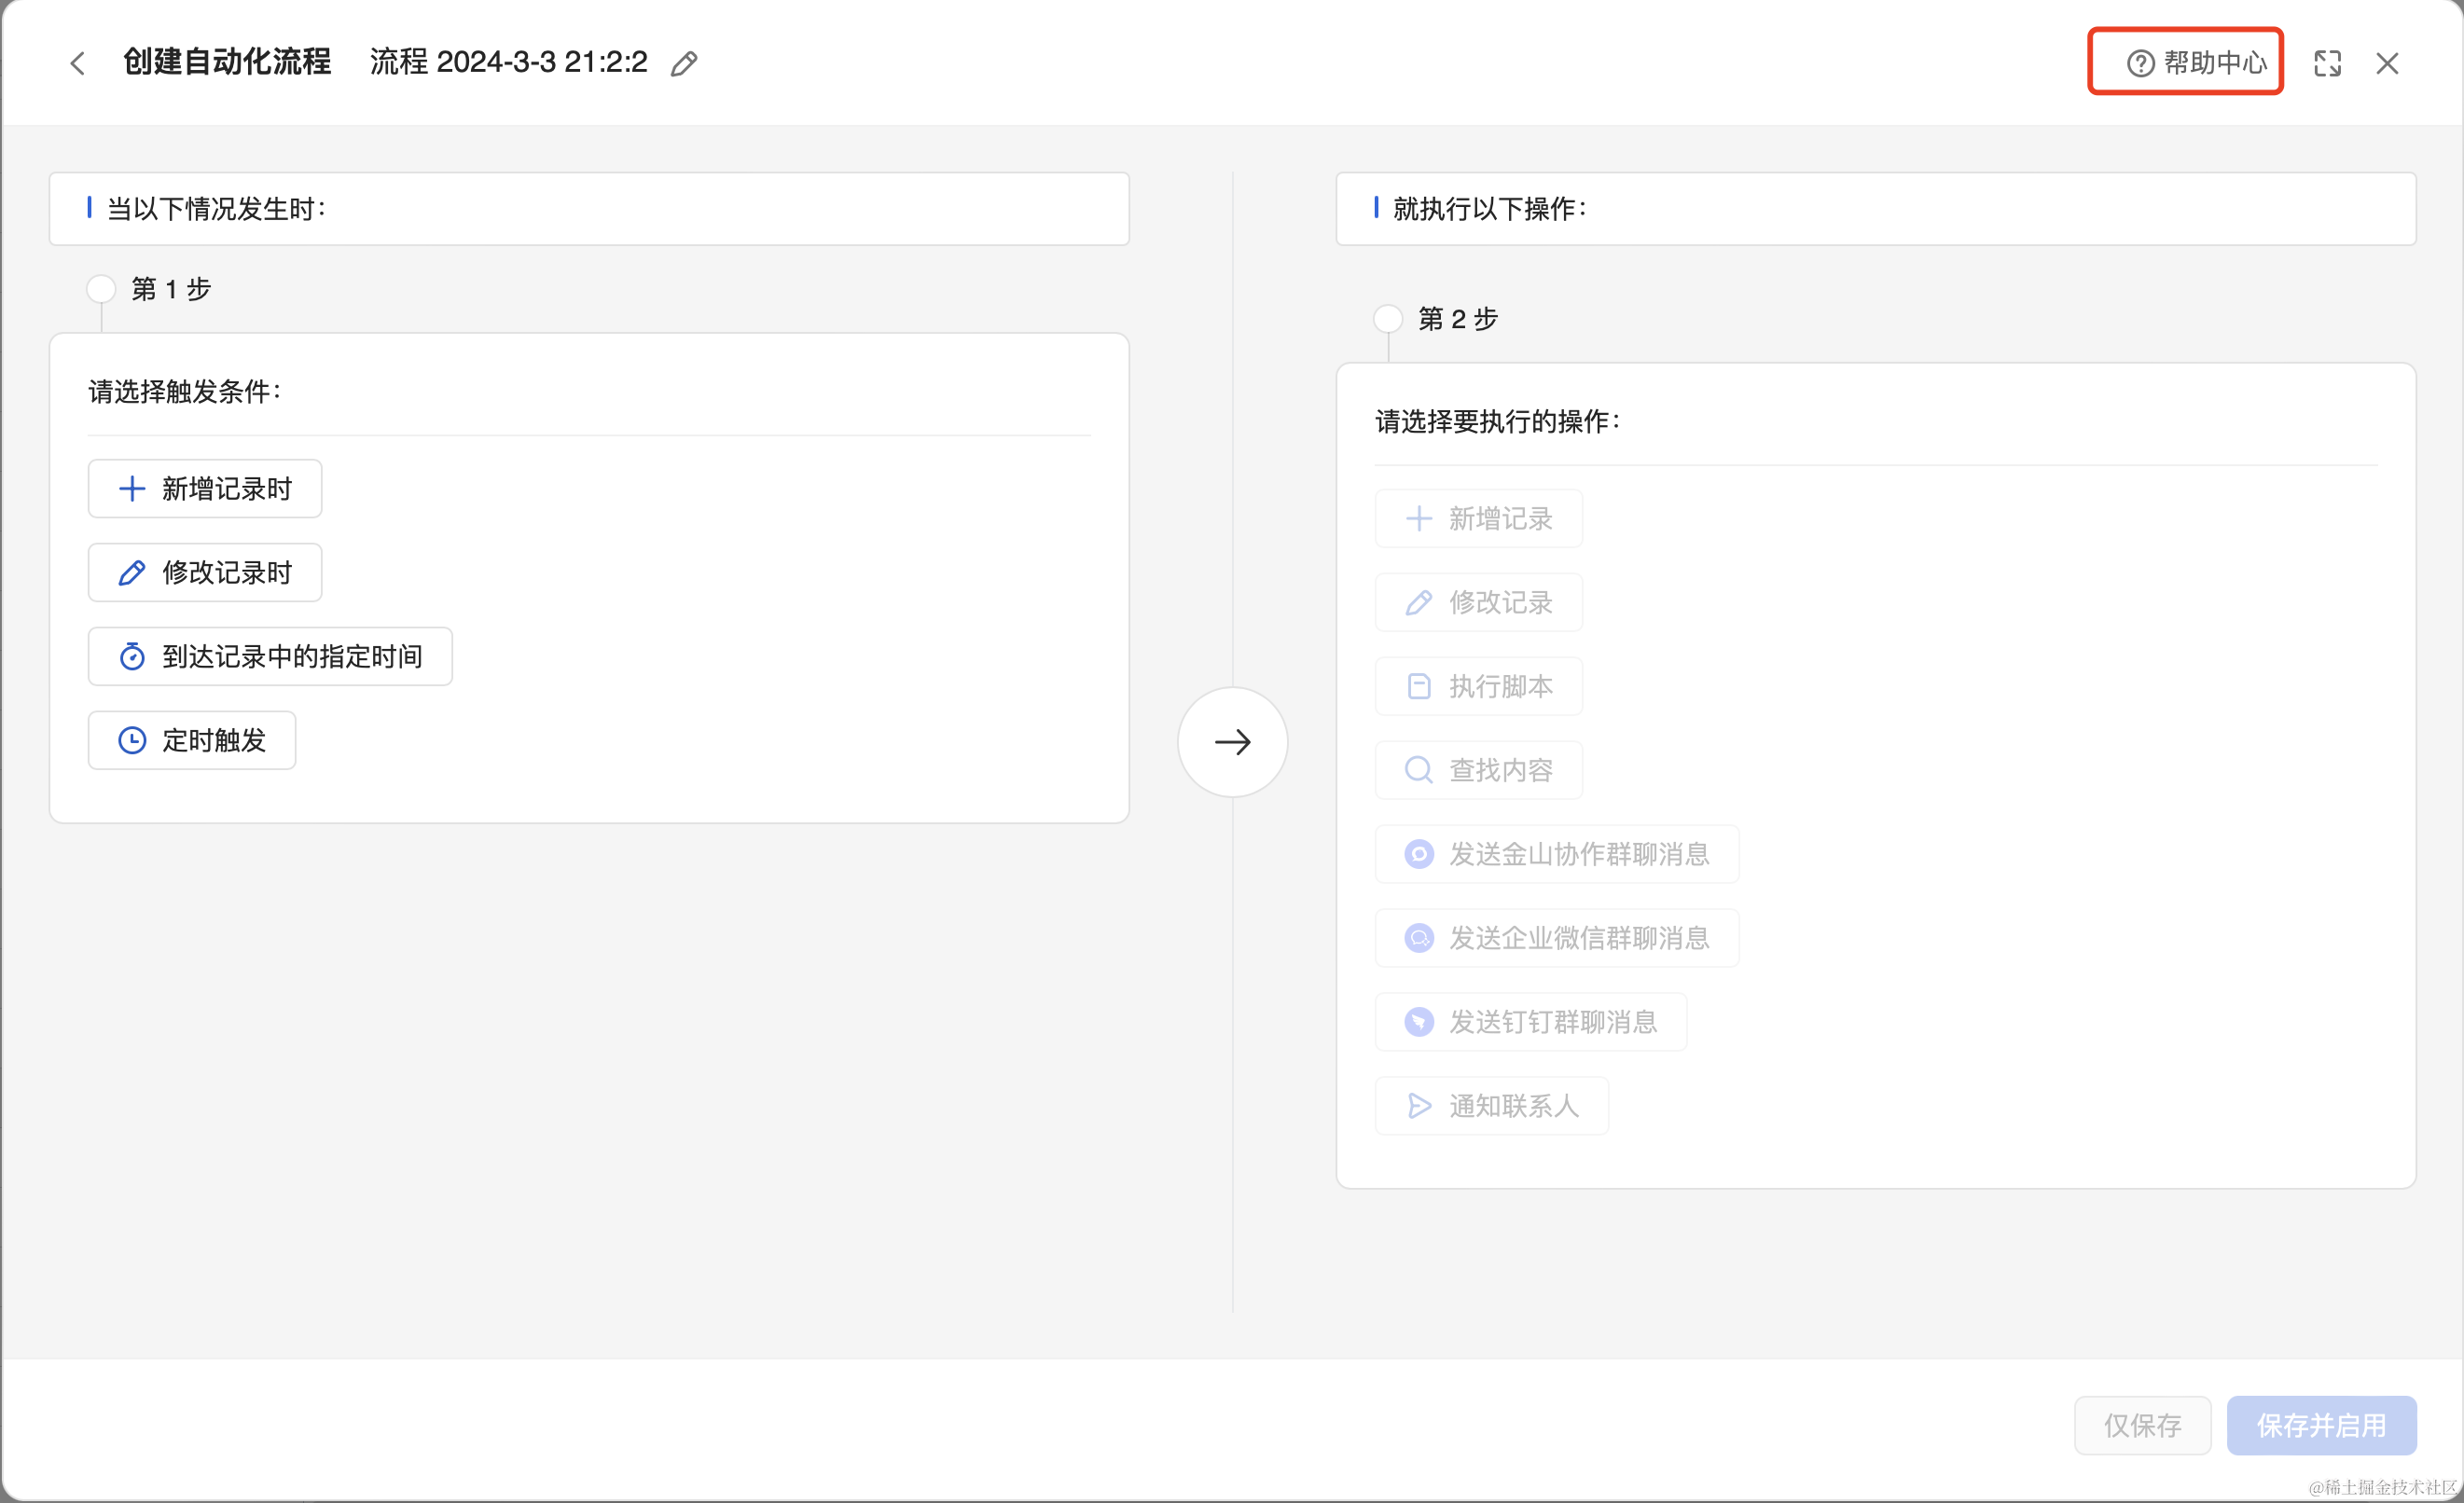Screen dimensions: 2464x1503
Task: Select 修改记录时 trigger
Action: point(205,572)
